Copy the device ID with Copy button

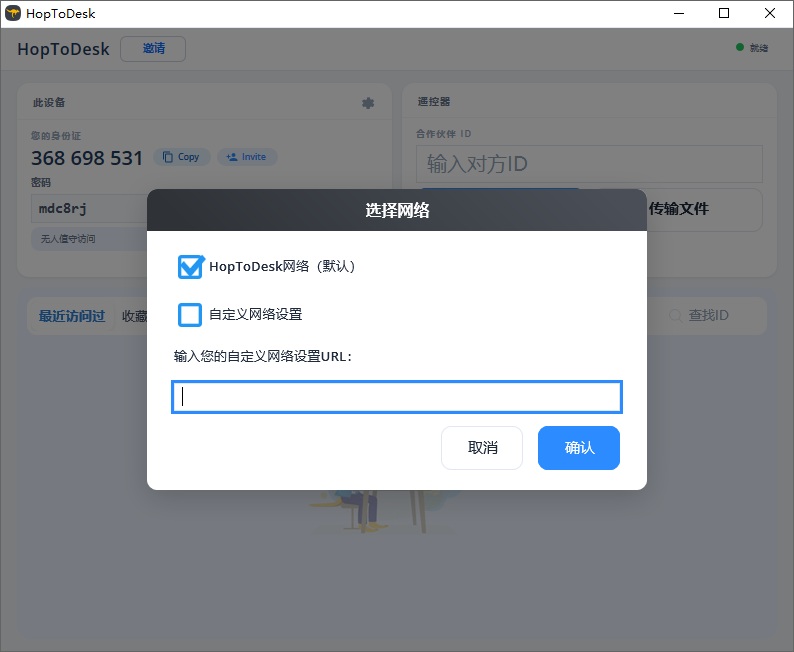click(x=182, y=157)
